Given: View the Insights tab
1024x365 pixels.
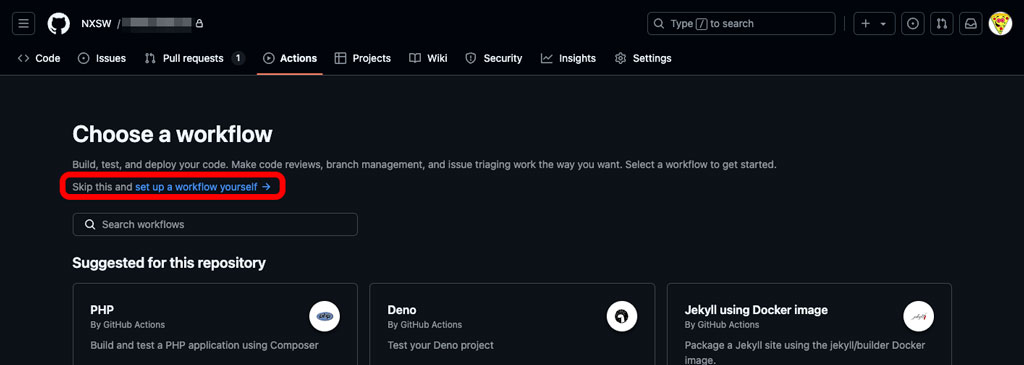Looking at the screenshot, I should click(x=568, y=58).
